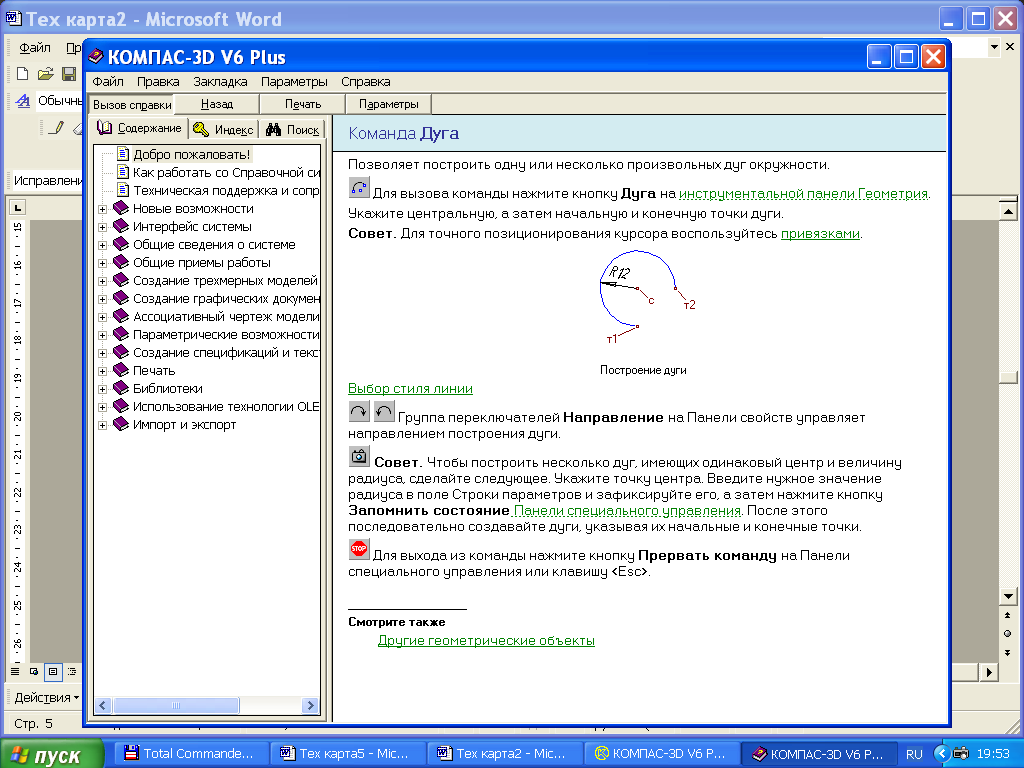Click Word's vertical scroll down arrow
The image size is (1024, 768).
click(1008, 596)
